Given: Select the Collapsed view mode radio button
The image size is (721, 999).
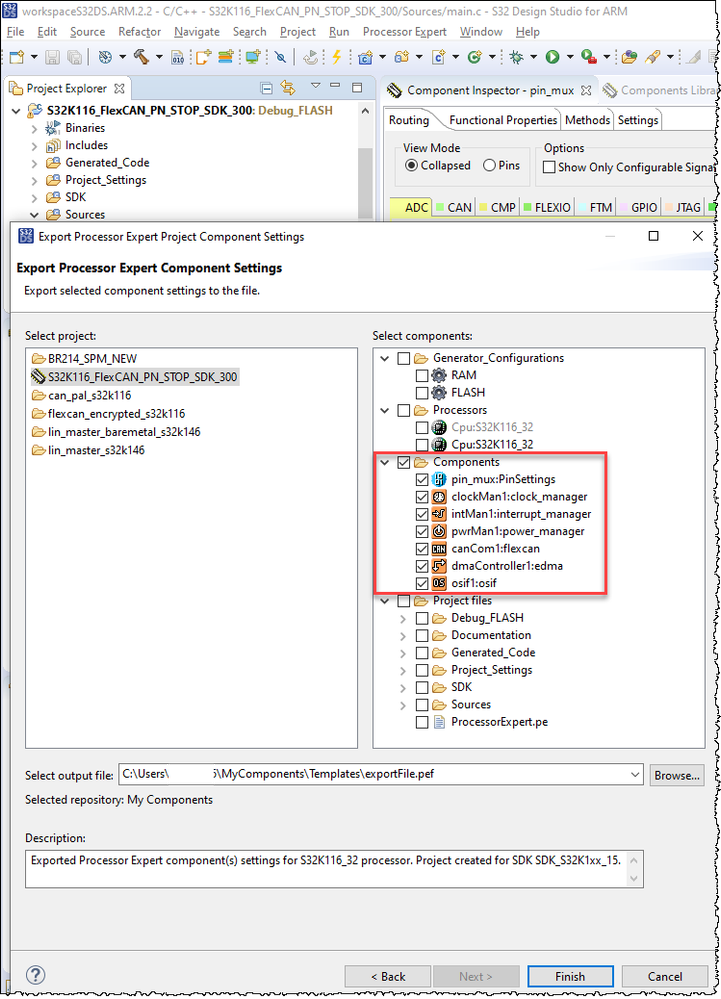Looking at the screenshot, I should coord(411,166).
